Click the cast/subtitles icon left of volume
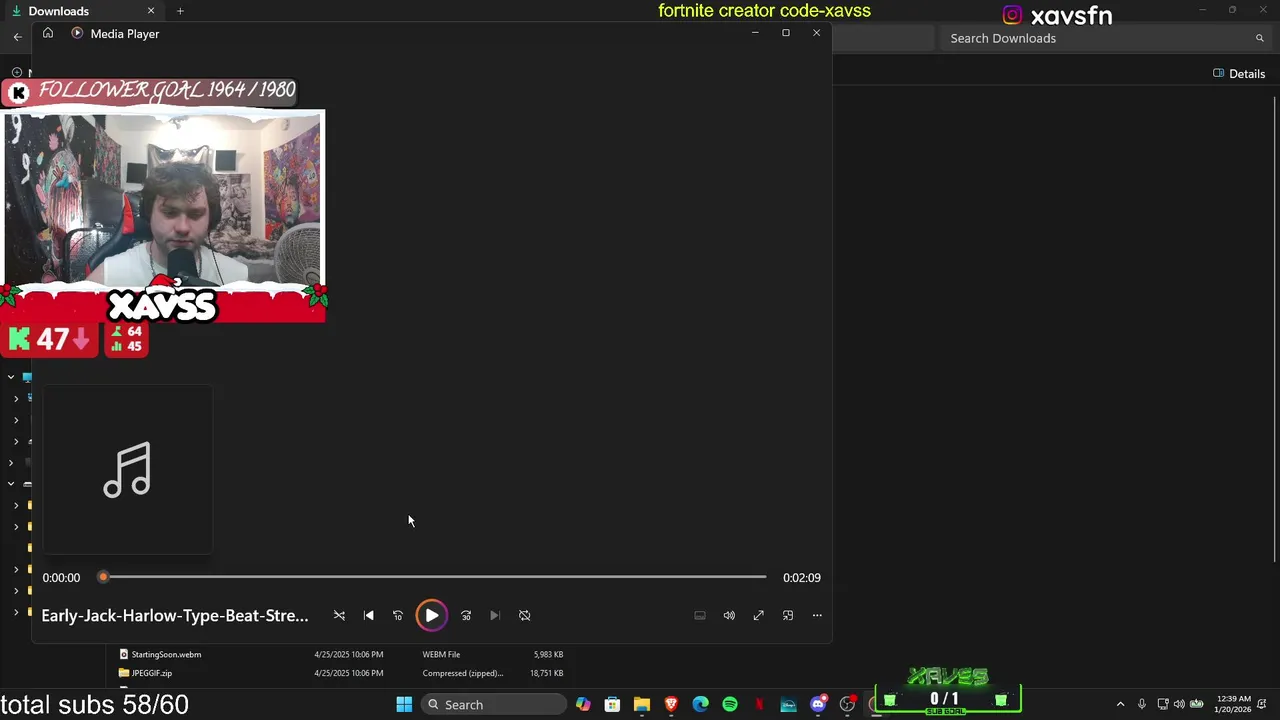Image resolution: width=1280 pixels, height=720 pixels. point(700,616)
